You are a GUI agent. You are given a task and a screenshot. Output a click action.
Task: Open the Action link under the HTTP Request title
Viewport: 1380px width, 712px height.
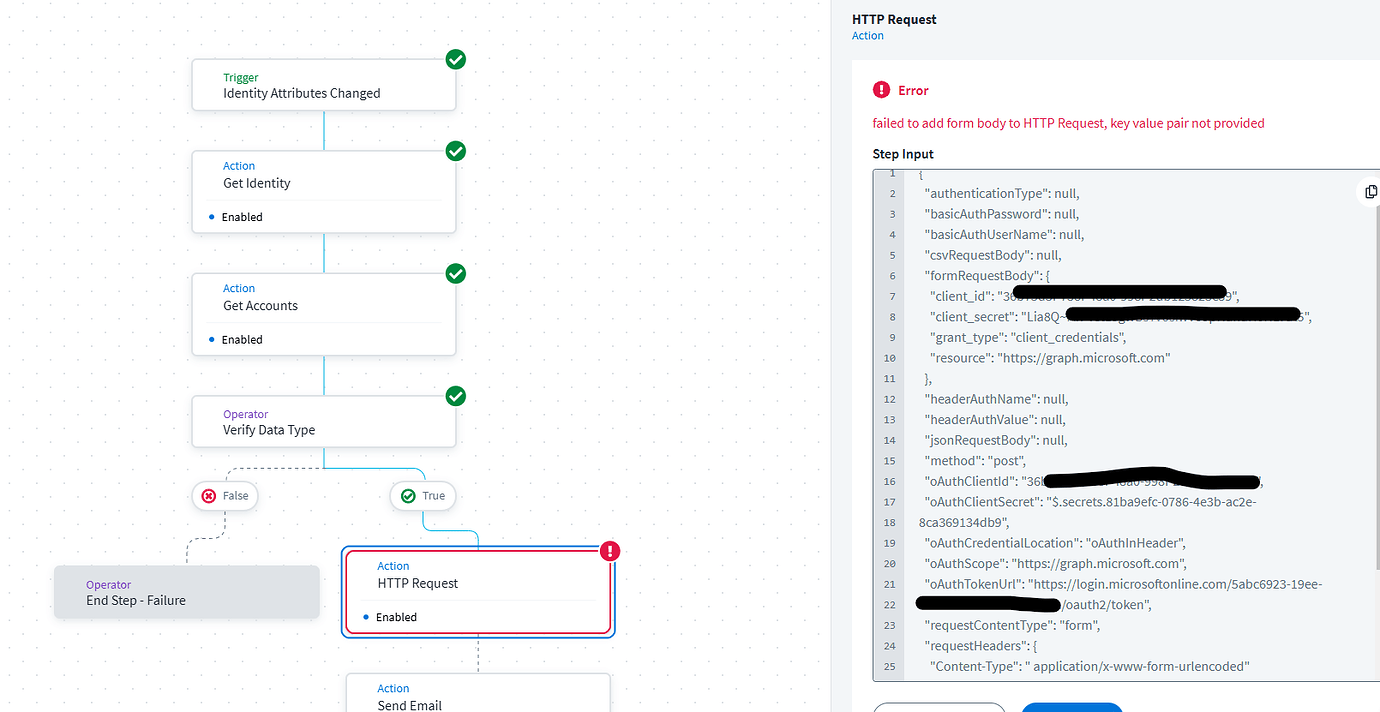[x=867, y=35]
